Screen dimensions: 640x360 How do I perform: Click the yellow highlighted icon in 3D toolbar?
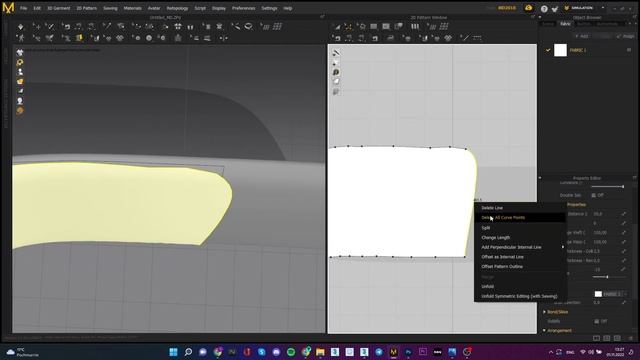pyautogui.click(x=79, y=38)
